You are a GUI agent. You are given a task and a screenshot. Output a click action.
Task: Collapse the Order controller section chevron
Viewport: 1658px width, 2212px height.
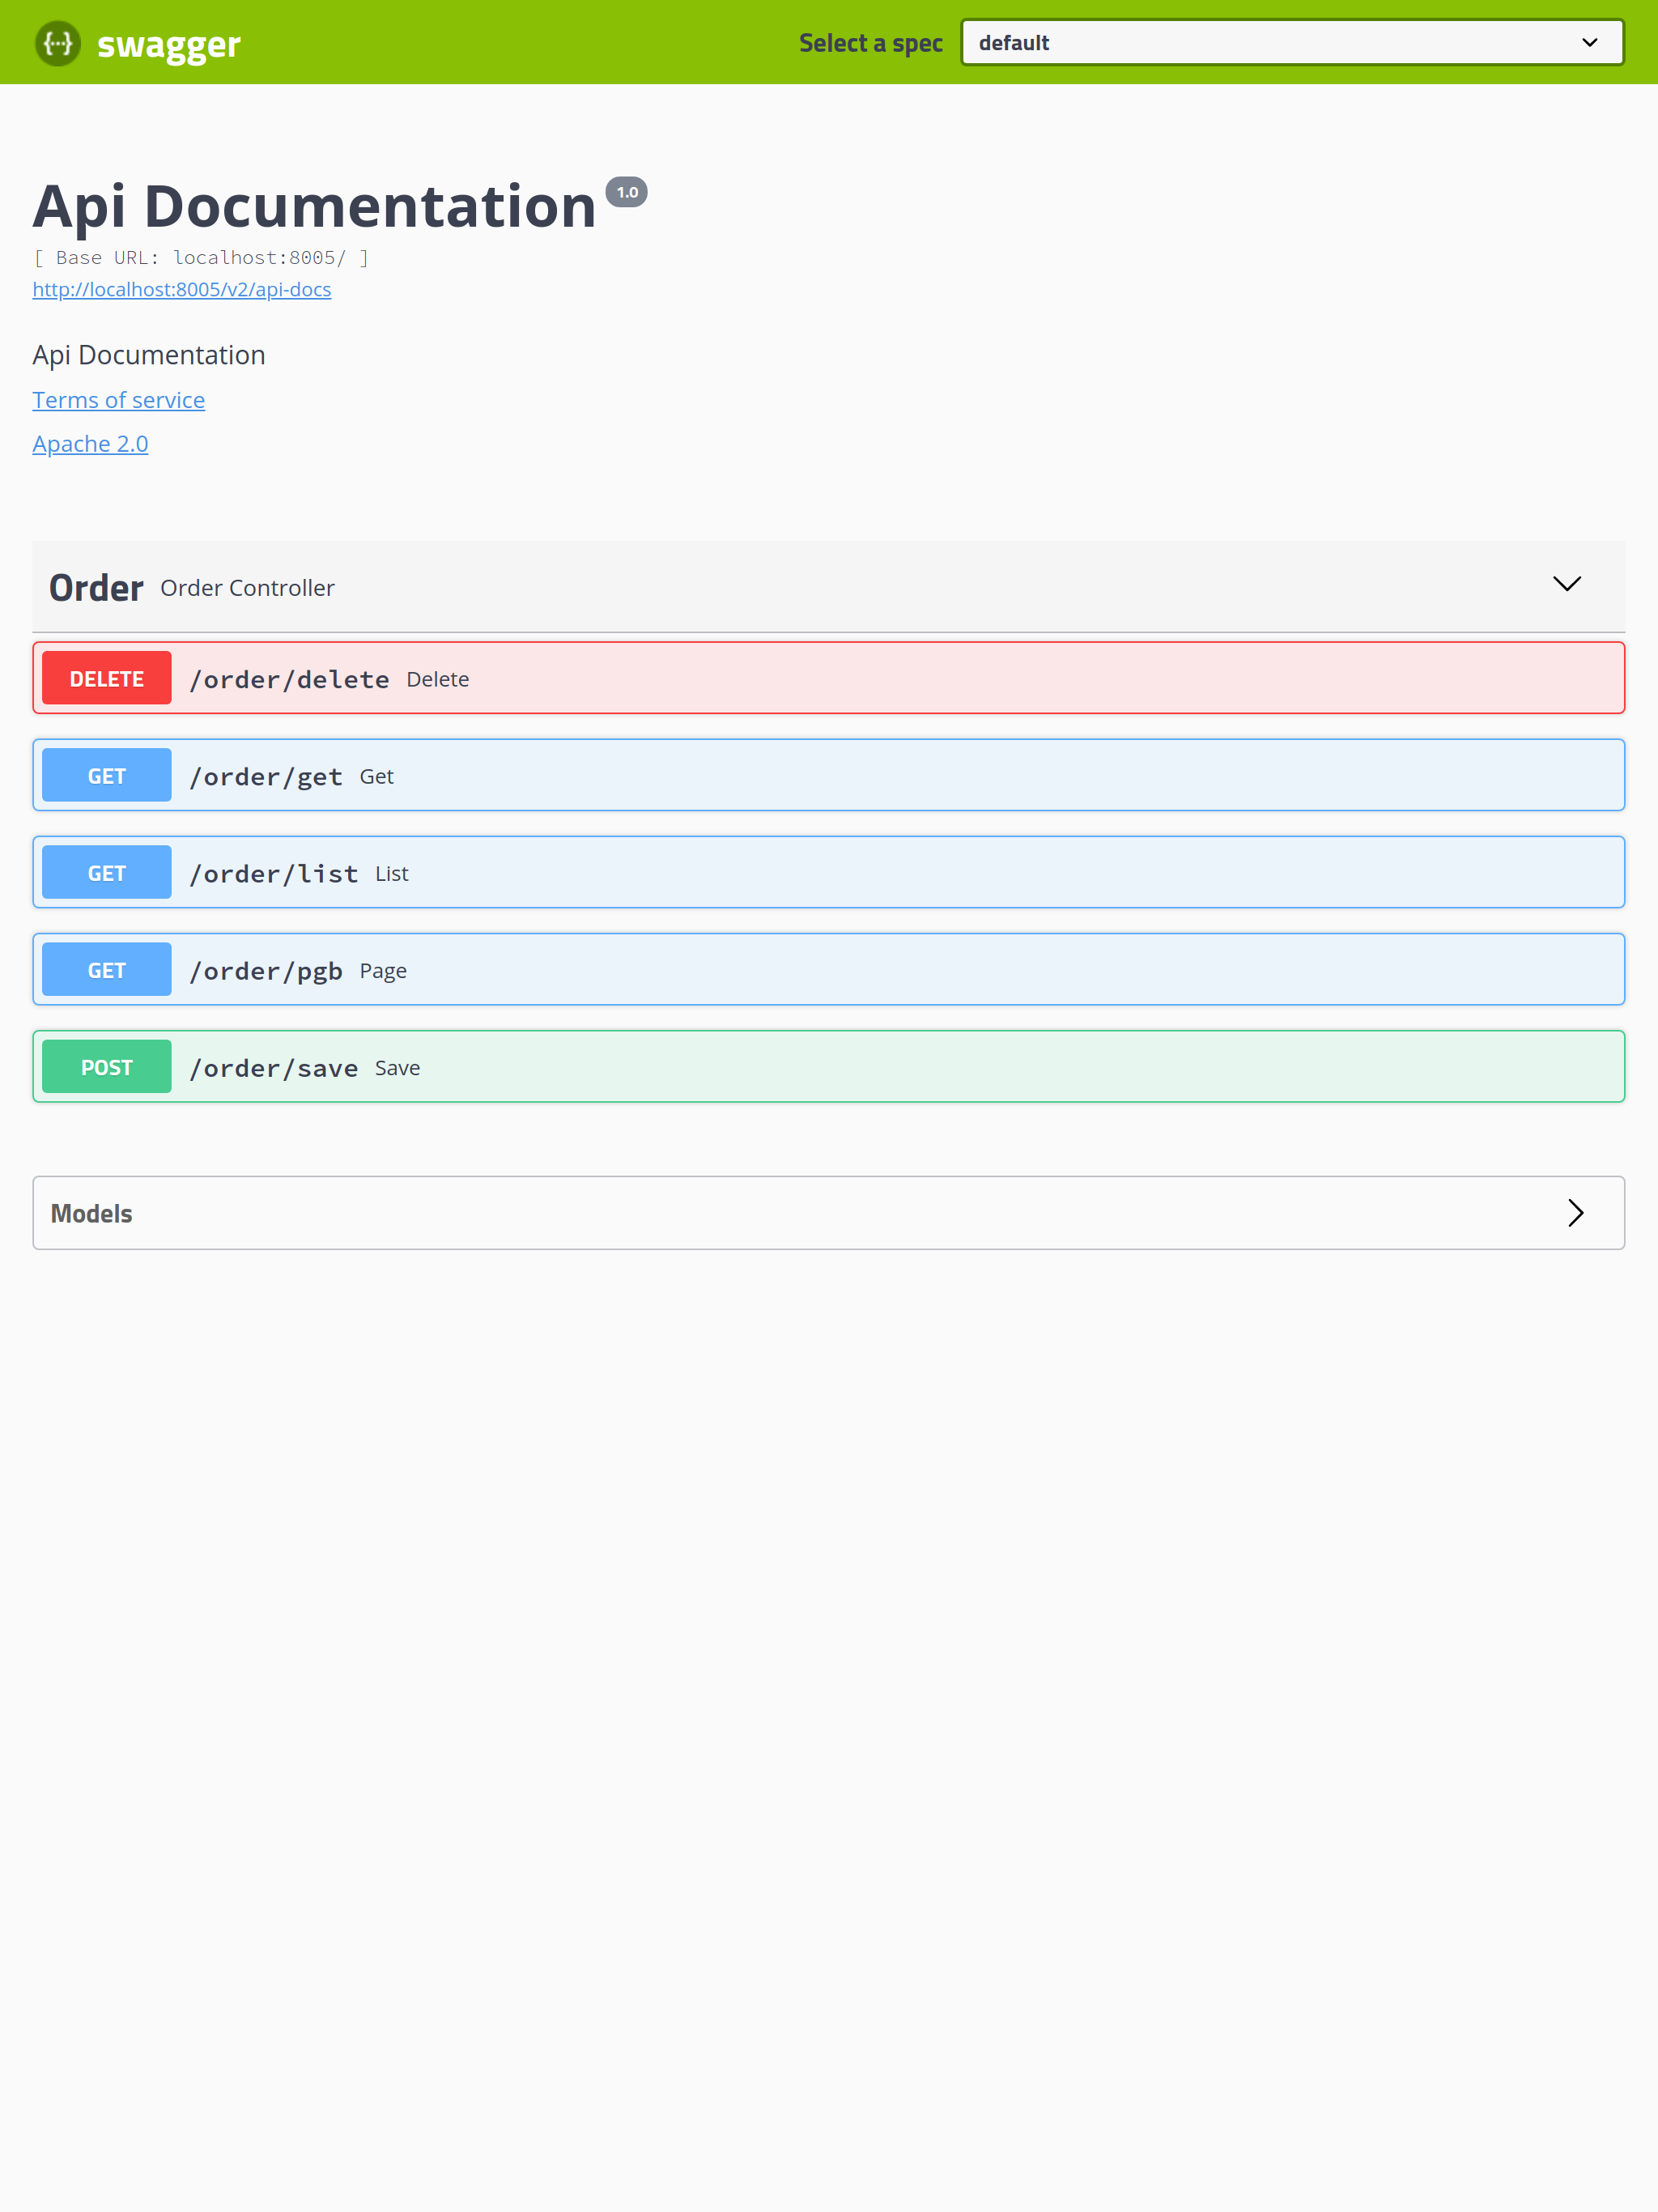point(1566,584)
